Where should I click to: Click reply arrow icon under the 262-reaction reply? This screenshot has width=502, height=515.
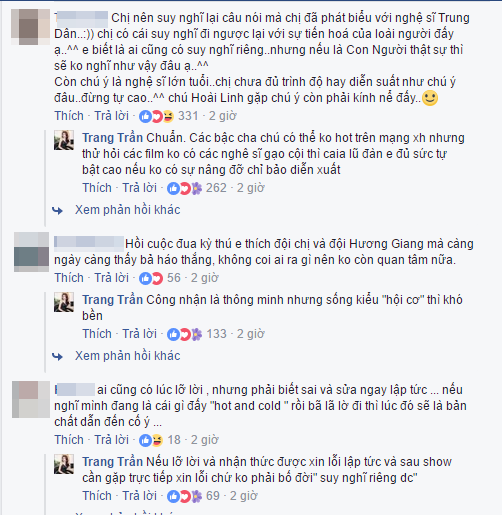click(x=57, y=211)
